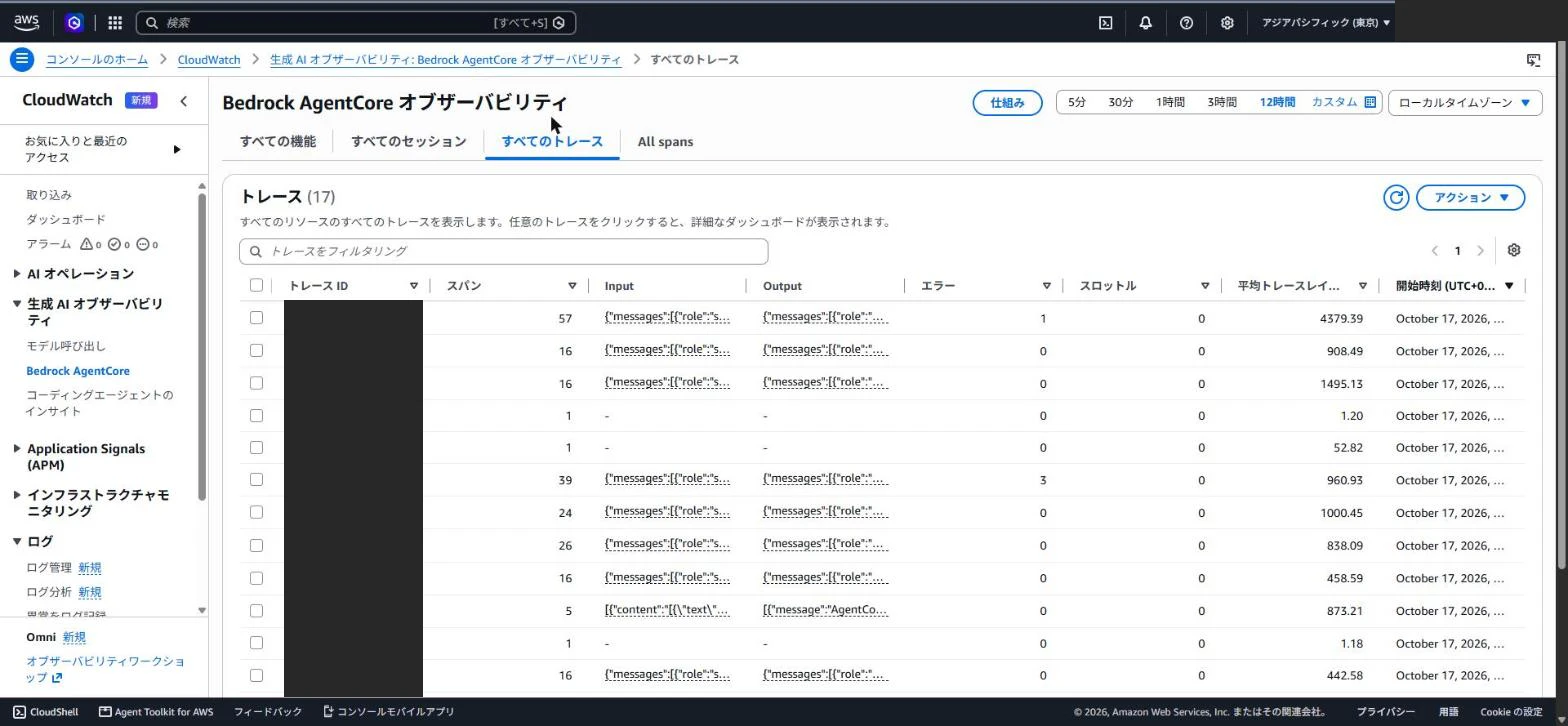Image resolution: width=1568 pixels, height=726 pixels.
Task: Refresh the traces table
Action: tap(1396, 197)
